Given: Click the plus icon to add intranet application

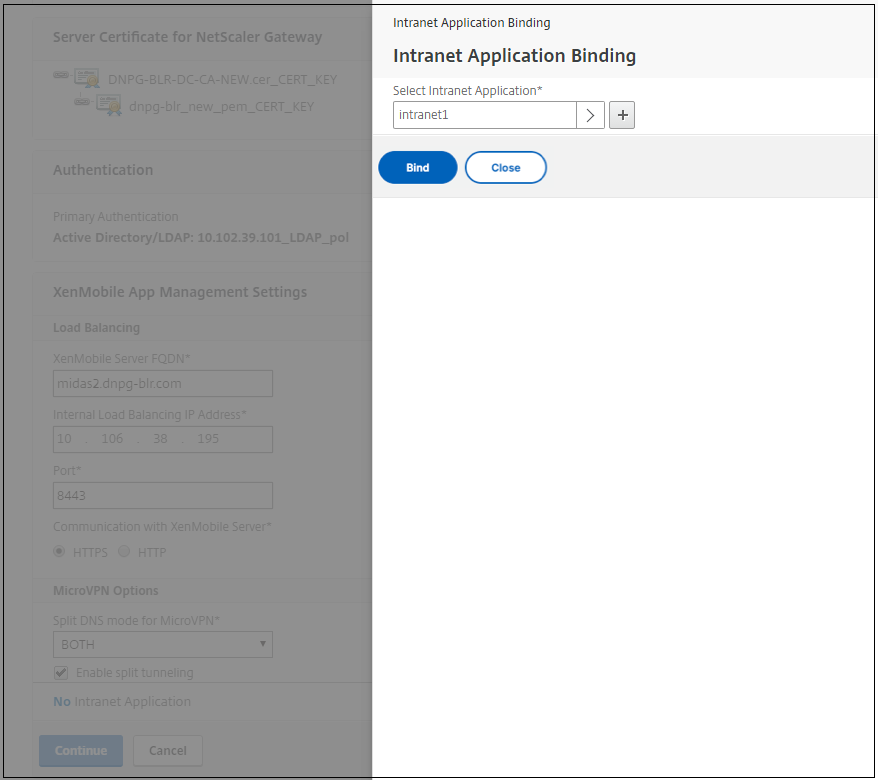Looking at the screenshot, I should (x=622, y=115).
